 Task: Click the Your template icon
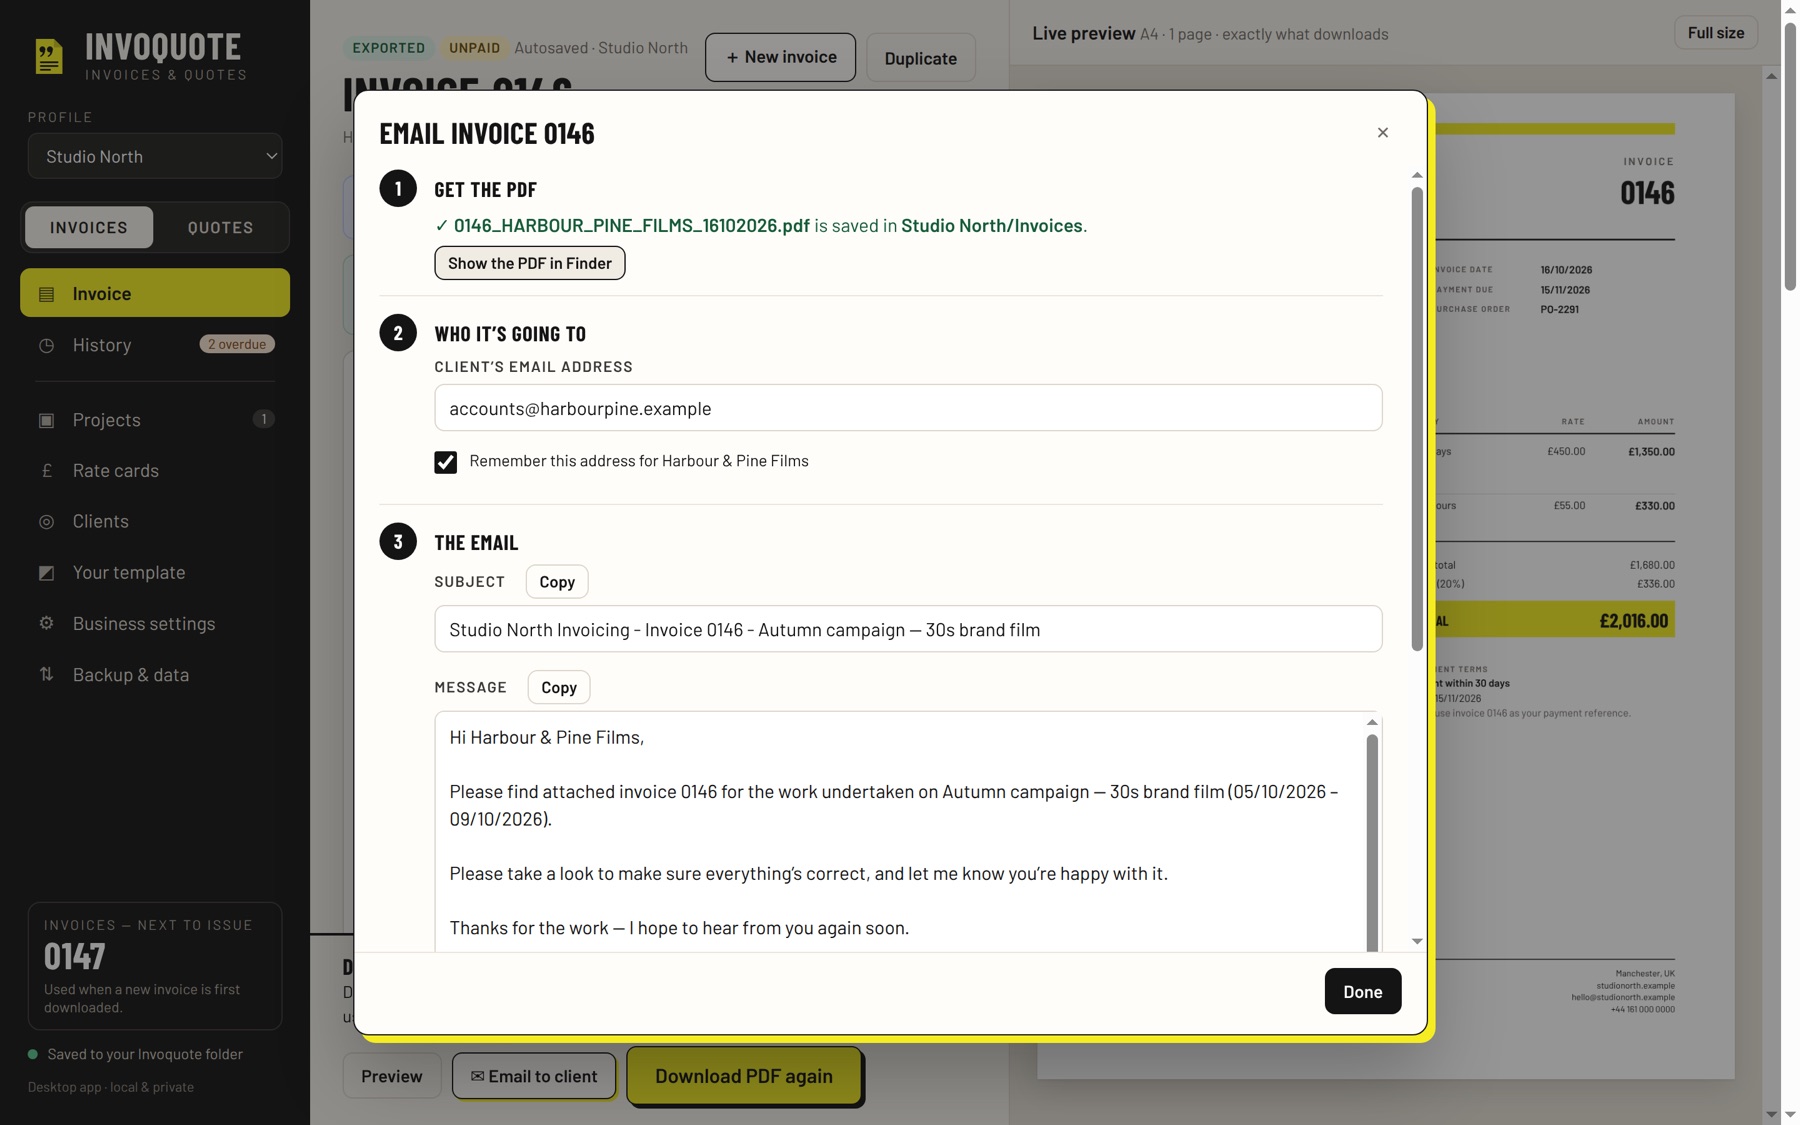pyautogui.click(x=46, y=573)
